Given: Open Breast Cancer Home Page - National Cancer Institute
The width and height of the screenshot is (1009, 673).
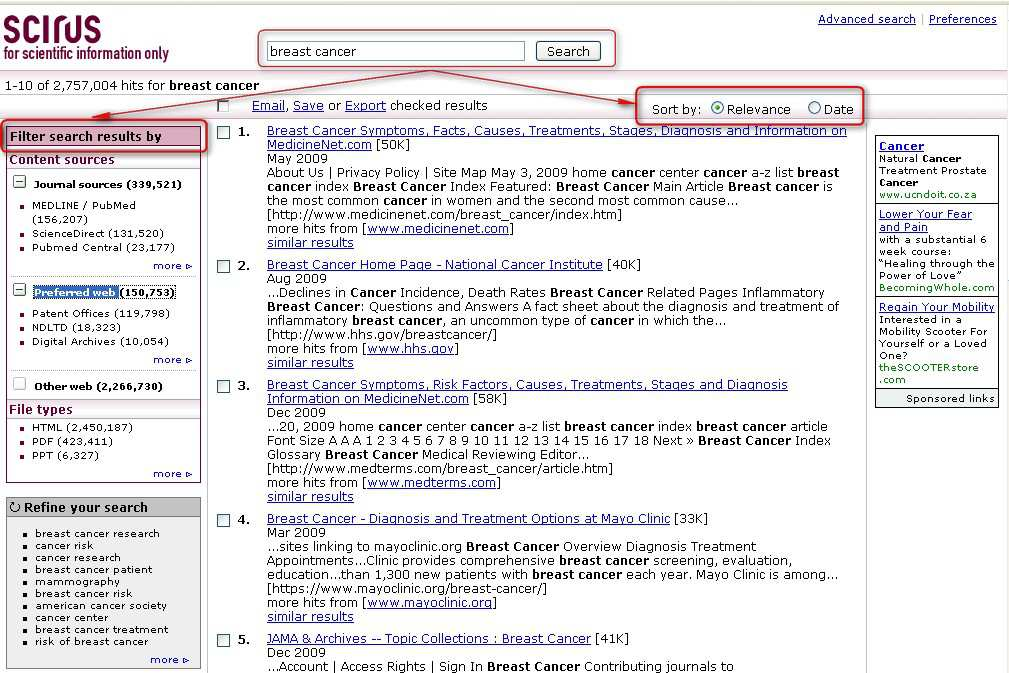Looking at the screenshot, I should point(435,264).
